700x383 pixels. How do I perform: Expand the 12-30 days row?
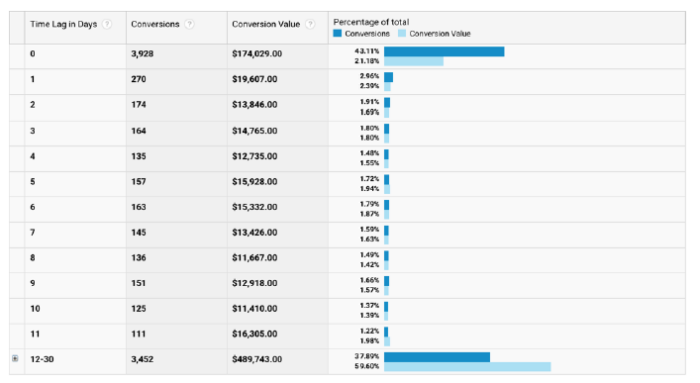15,358
